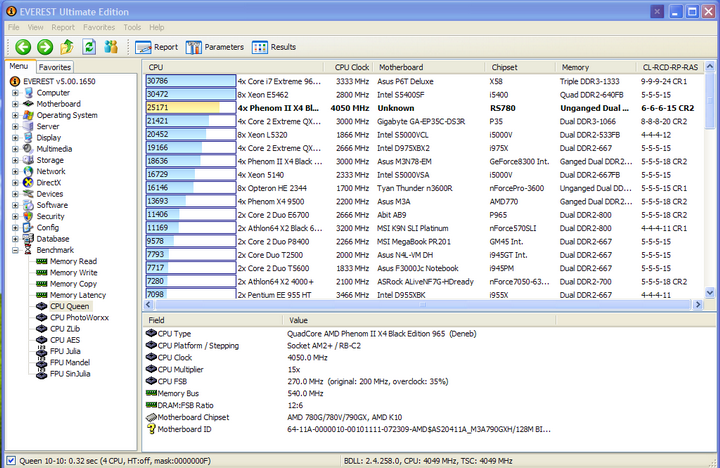Screen dimensions: 720x468
Task: Select the Database tree icon
Action: pos(28,239)
